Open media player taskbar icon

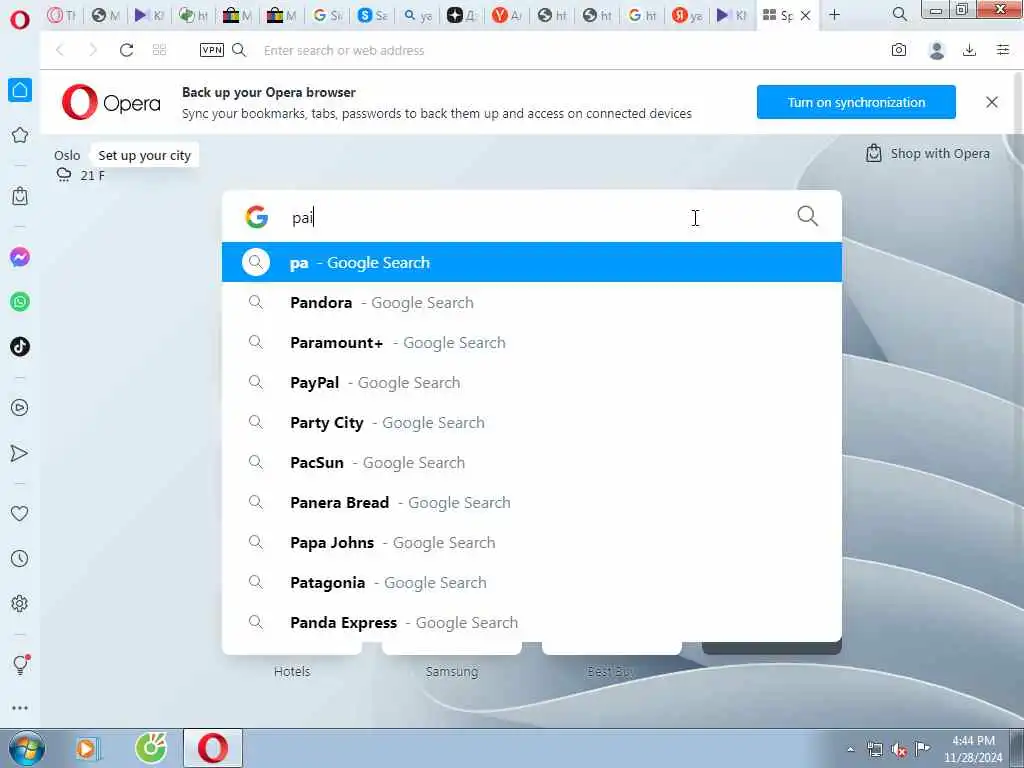tap(88, 748)
